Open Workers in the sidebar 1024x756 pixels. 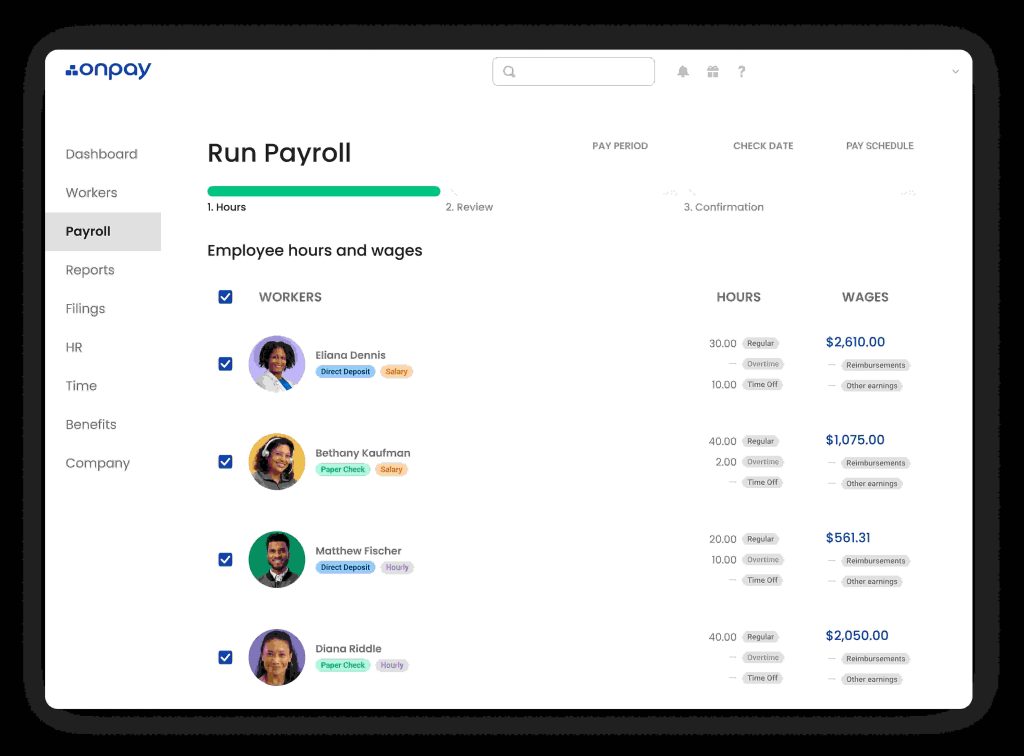click(91, 193)
